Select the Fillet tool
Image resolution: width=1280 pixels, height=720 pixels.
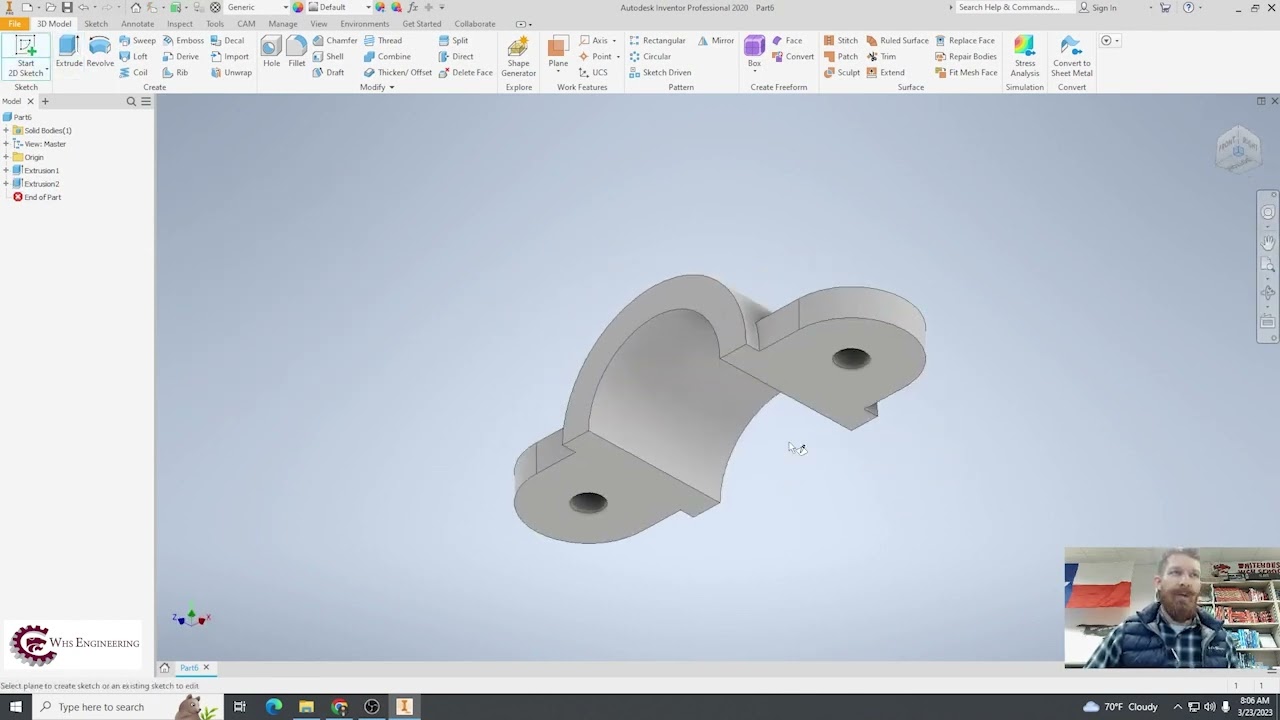click(x=297, y=52)
